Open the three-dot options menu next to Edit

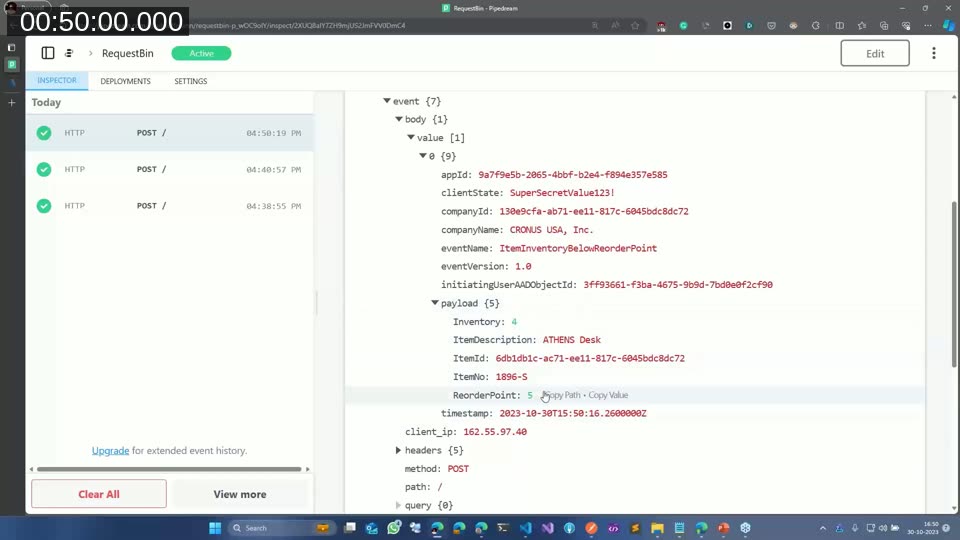pos(934,53)
